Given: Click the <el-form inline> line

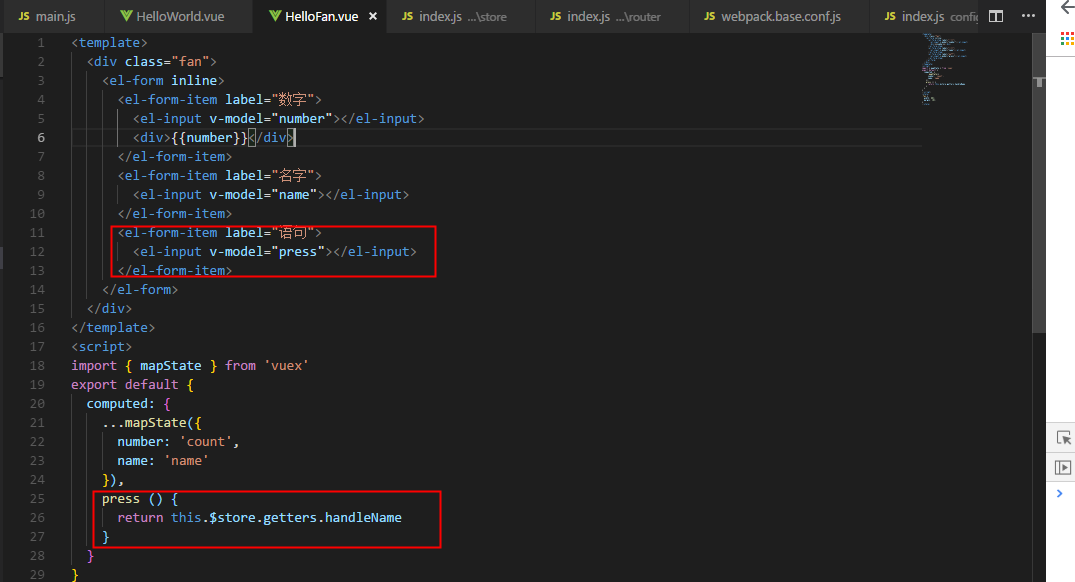Looking at the screenshot, I should pyautogui.click(x=163, y=81).
